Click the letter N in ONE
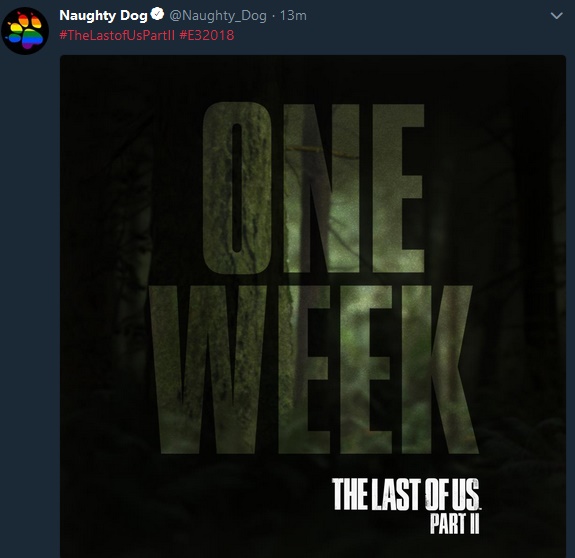Viewport: 575px width, 558px height. pos(322,188)
